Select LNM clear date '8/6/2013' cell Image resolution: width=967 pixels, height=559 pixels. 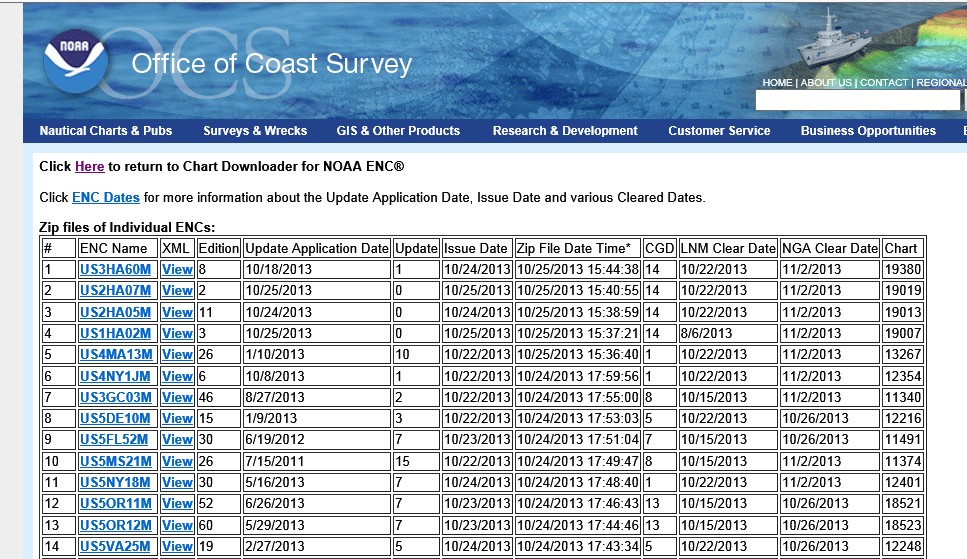pyautogui.click(x=728, y=333)
